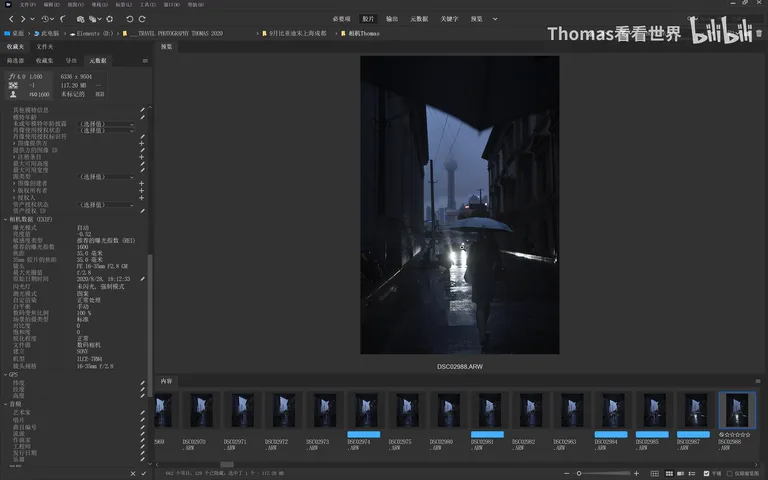Rotate image 90° clockwise
The height and width of the screenshot is (480, 768).
[142, 19]
